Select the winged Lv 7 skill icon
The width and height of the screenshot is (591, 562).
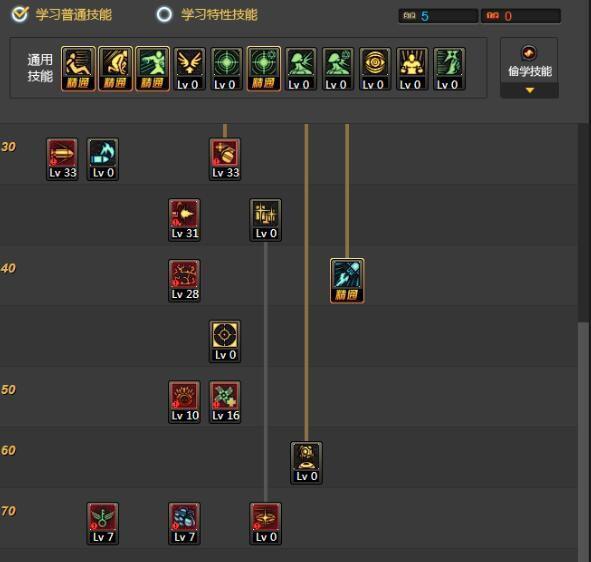click(103, 524)
